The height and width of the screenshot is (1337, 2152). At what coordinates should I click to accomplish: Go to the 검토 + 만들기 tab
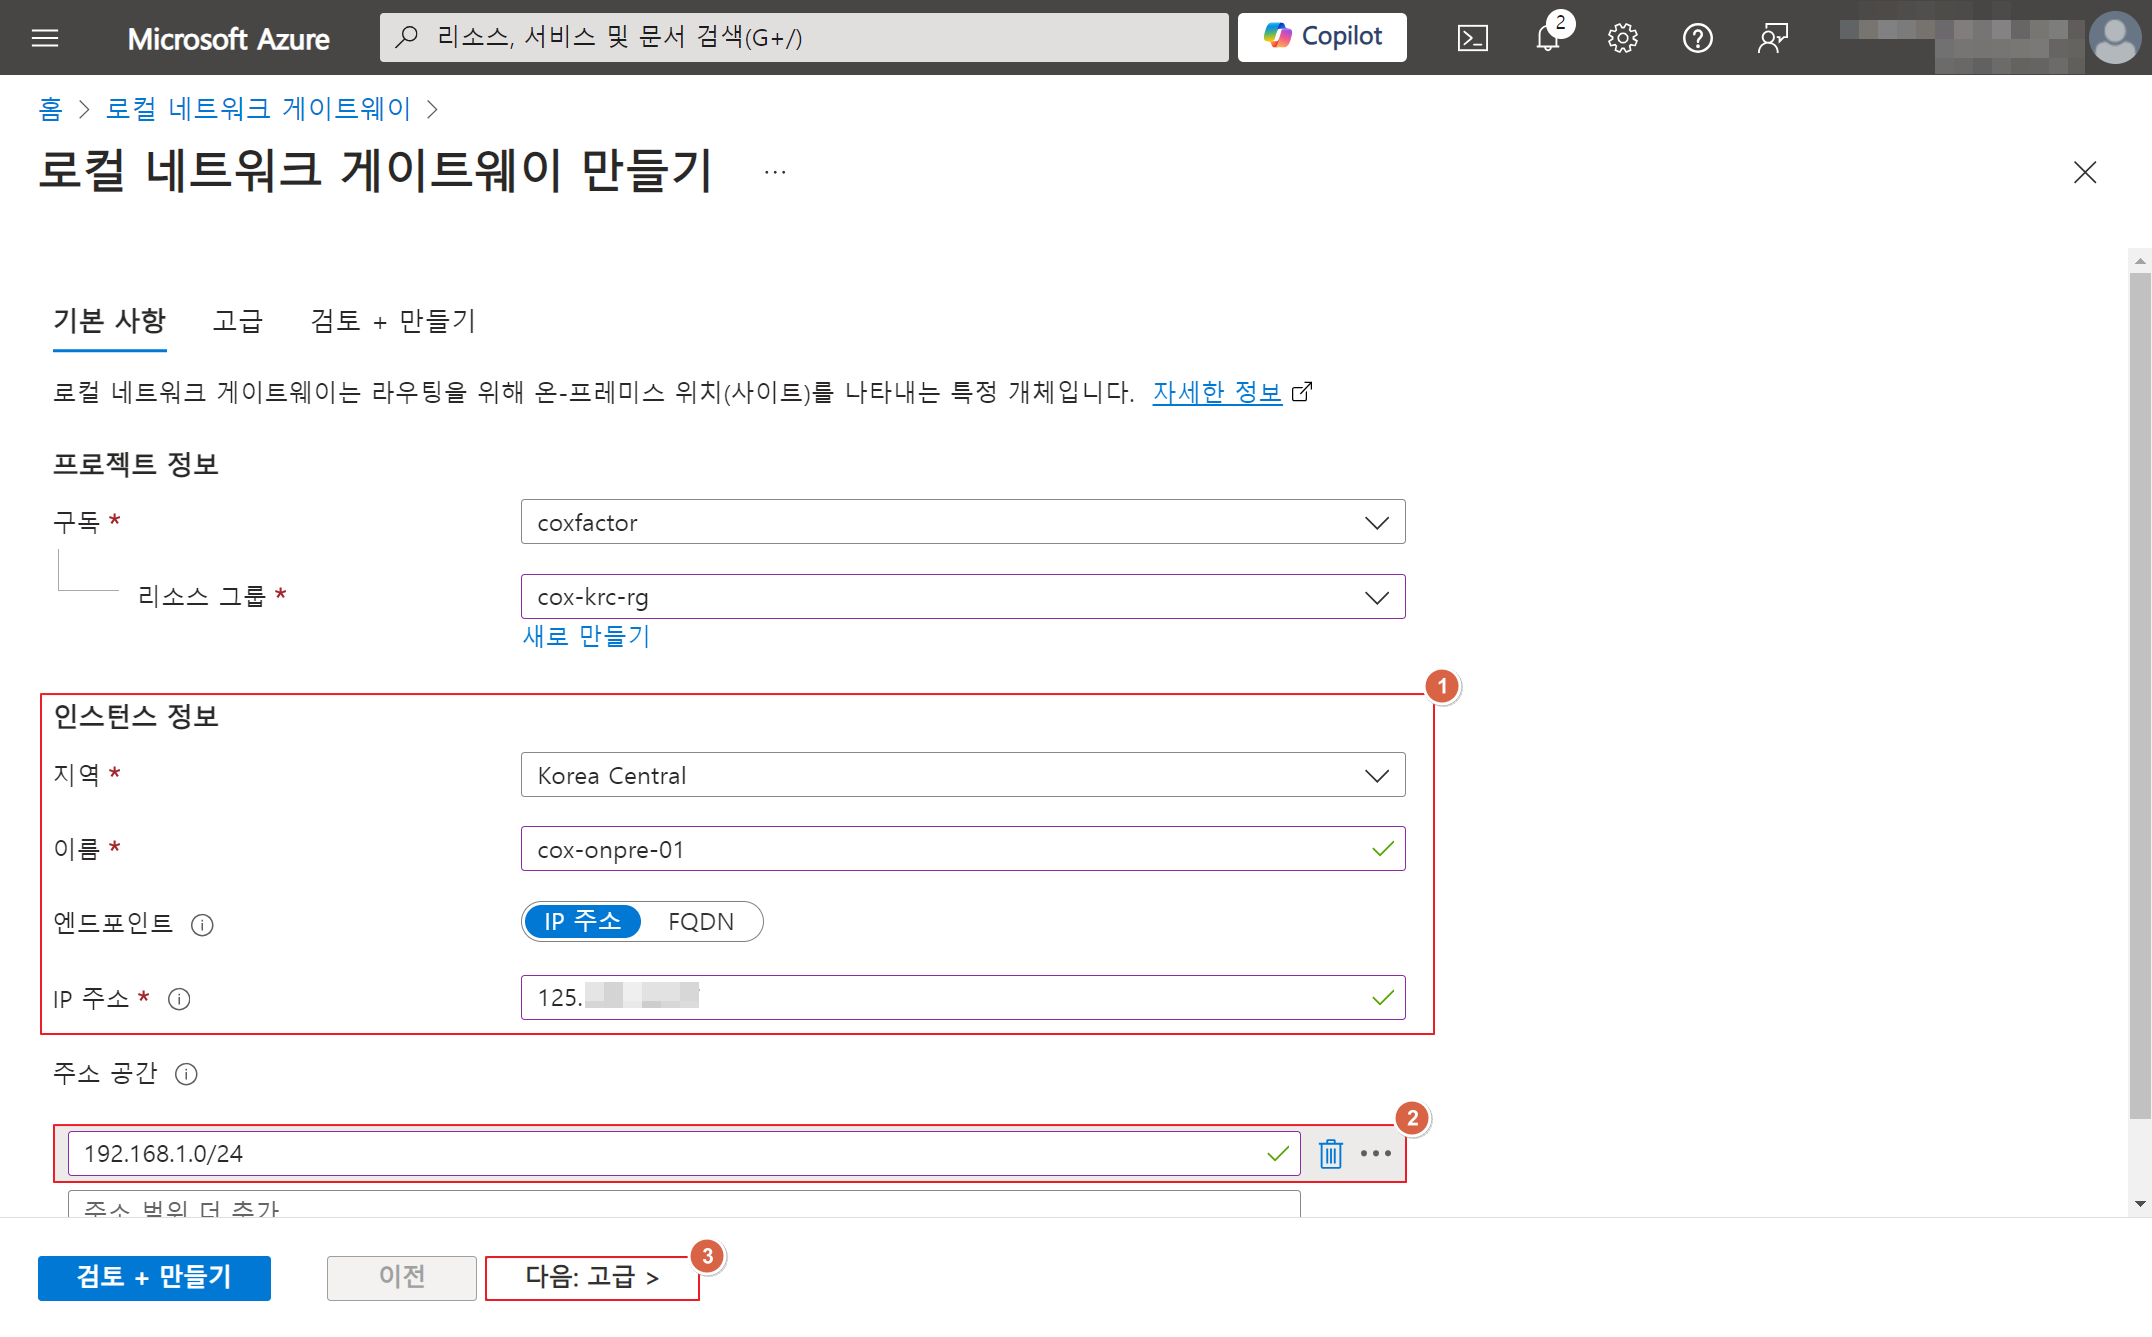pyautogui.click(x=393, y=321)
